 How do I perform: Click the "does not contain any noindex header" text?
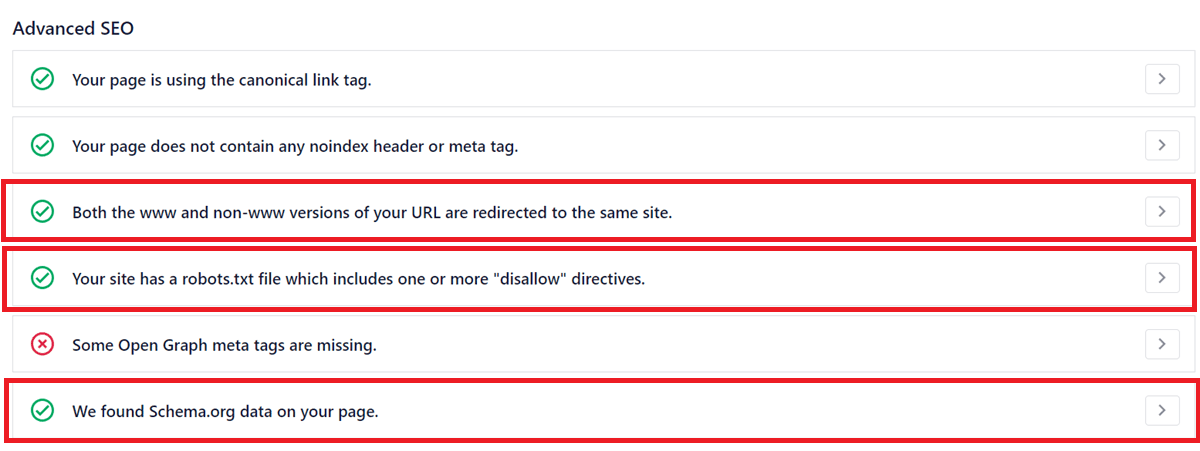[295, 146]
